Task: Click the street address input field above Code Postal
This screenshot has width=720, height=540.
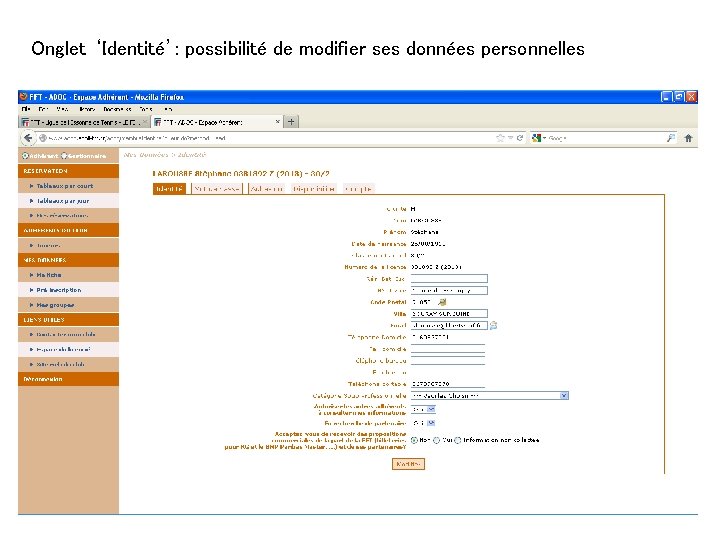Action: click(x=449, y=290)
